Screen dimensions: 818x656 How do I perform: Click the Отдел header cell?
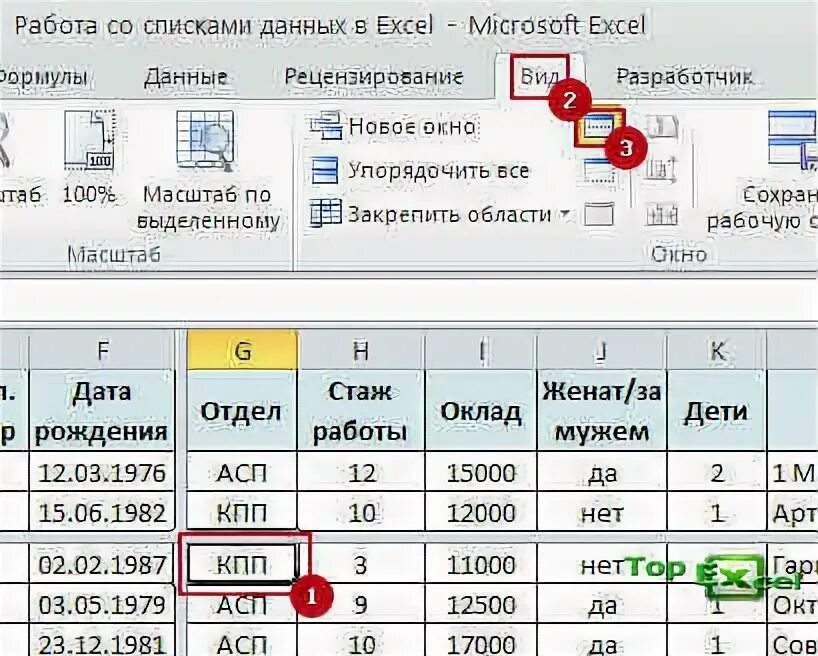coord(242,411)
